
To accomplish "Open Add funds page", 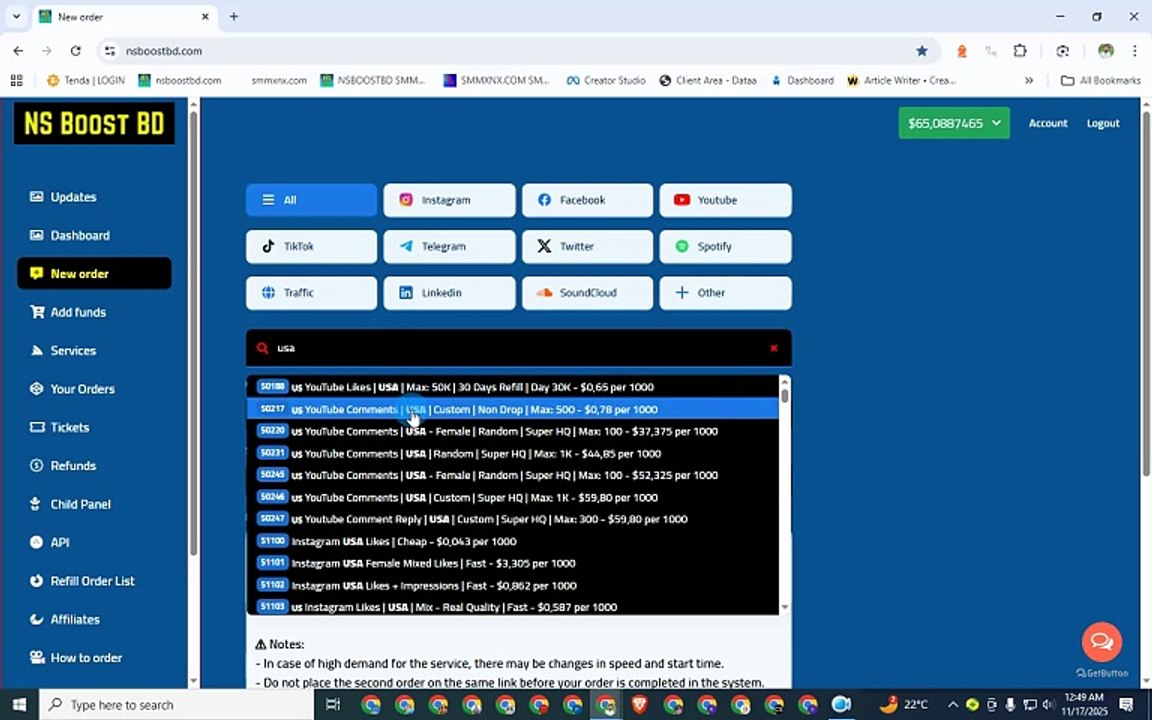I will [78, 312].
